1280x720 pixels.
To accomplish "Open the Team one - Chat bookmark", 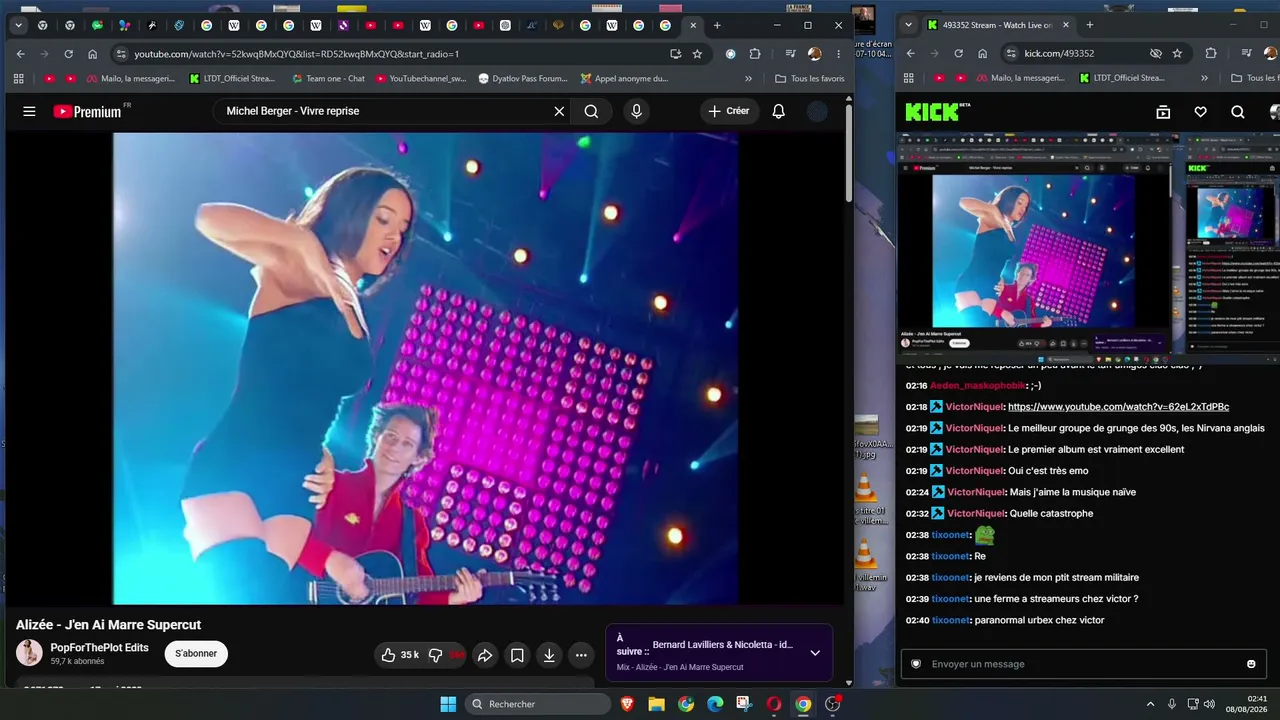I will point(328,78).
